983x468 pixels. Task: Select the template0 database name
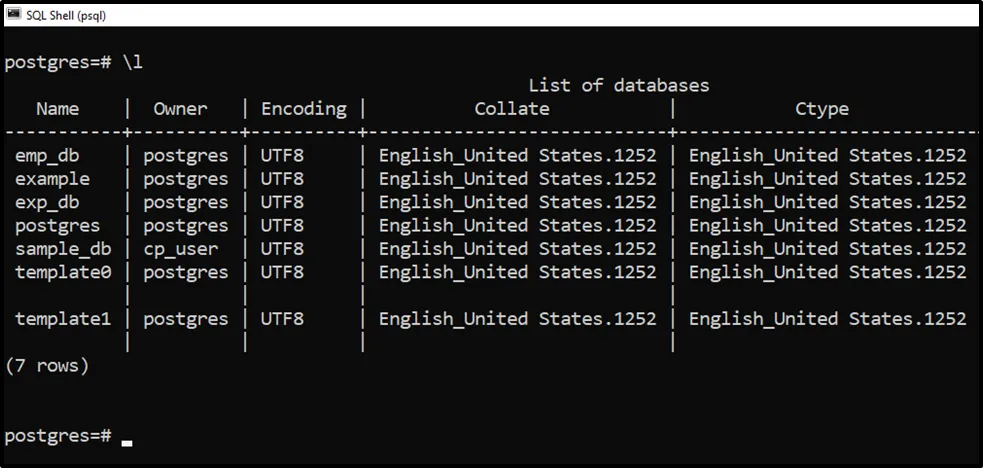pyautogui.click(x=63, y=272)
